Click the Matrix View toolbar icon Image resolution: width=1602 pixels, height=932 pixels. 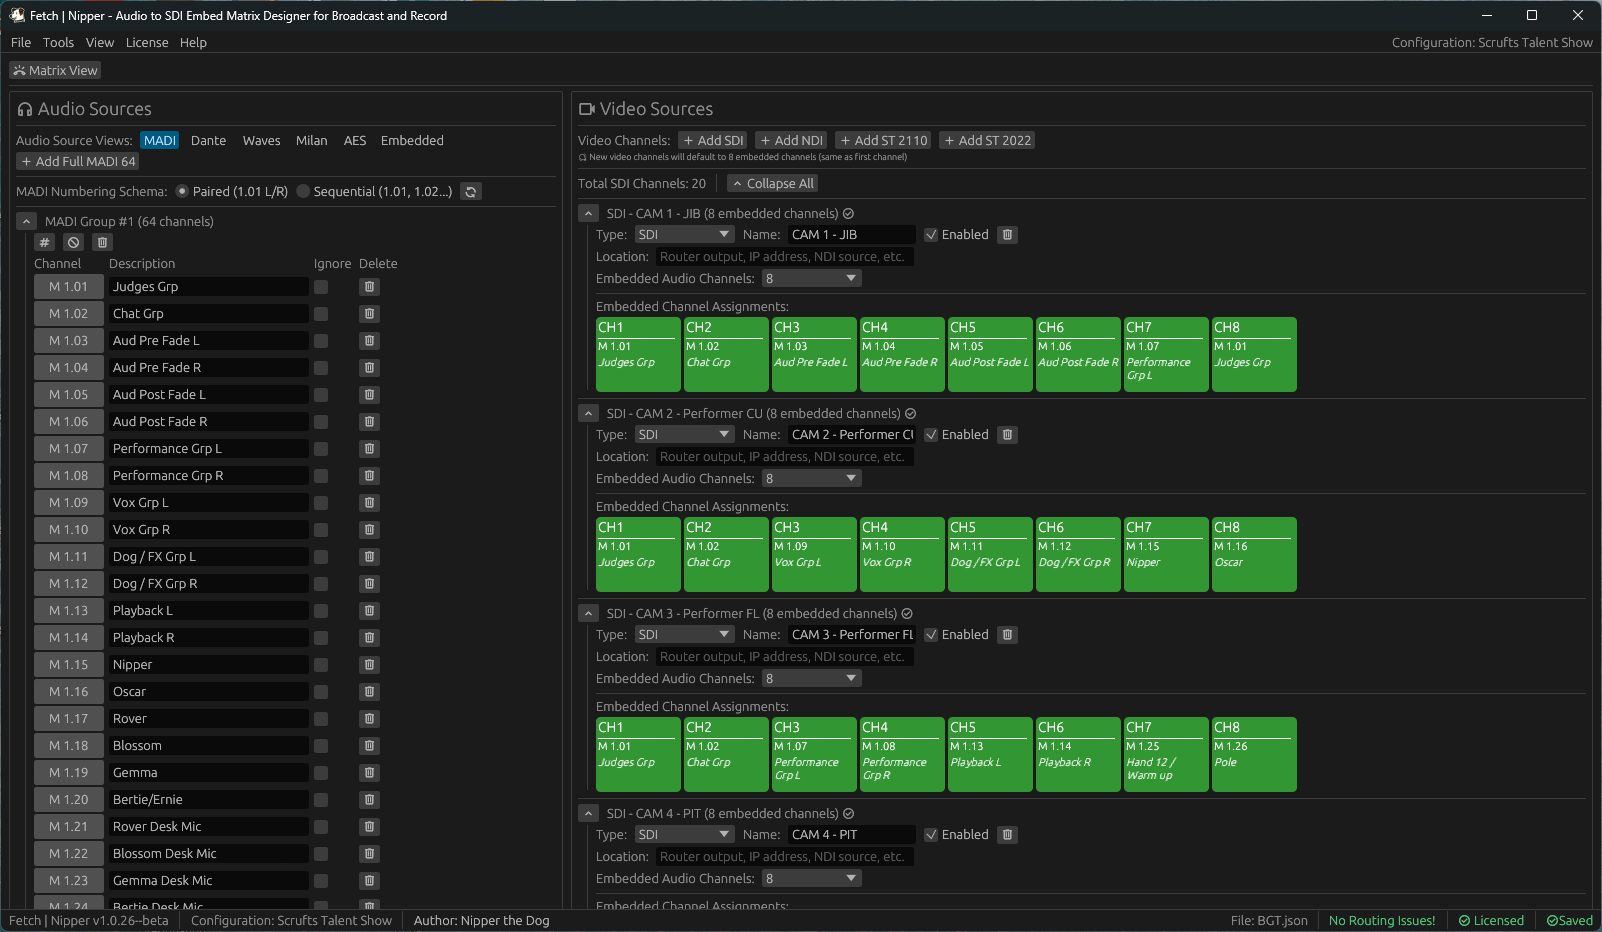(x=55, y=70)
